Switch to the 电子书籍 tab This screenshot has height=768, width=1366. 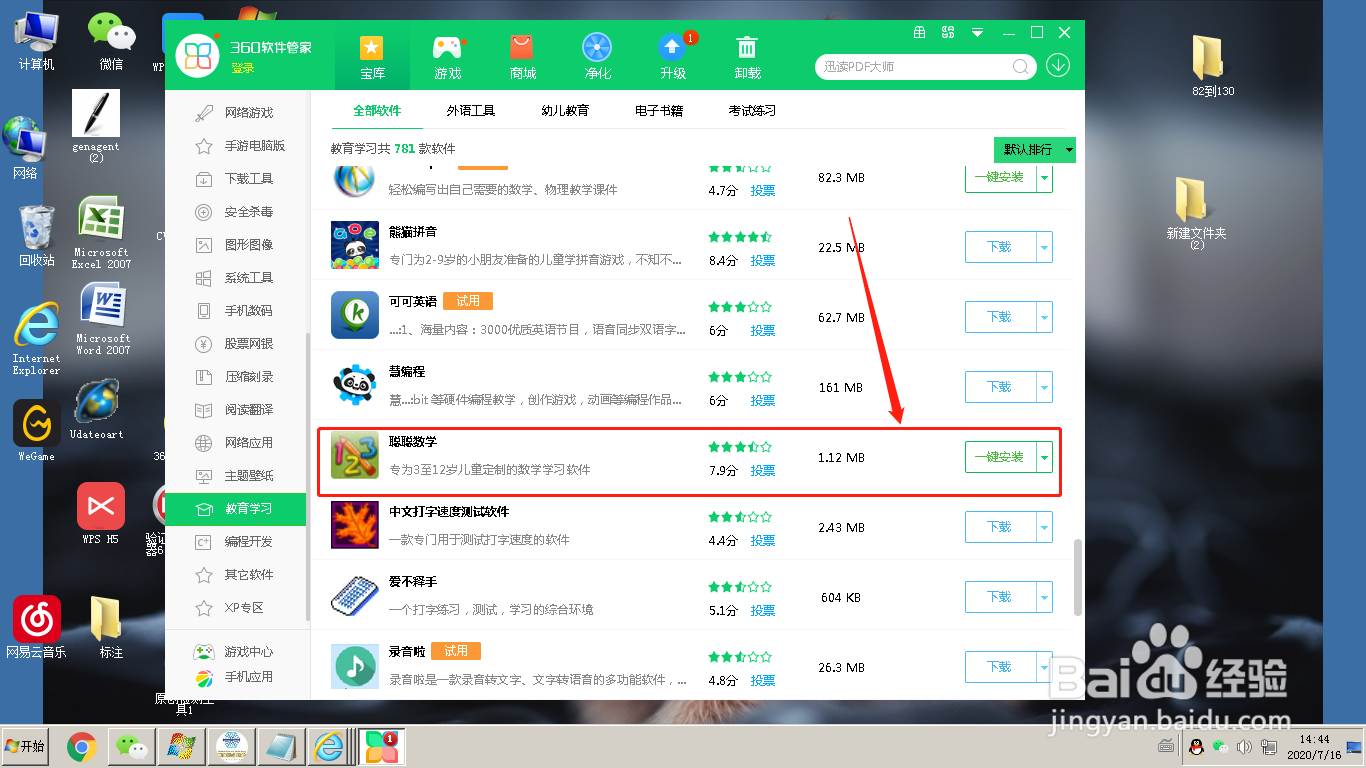[659, 111]
